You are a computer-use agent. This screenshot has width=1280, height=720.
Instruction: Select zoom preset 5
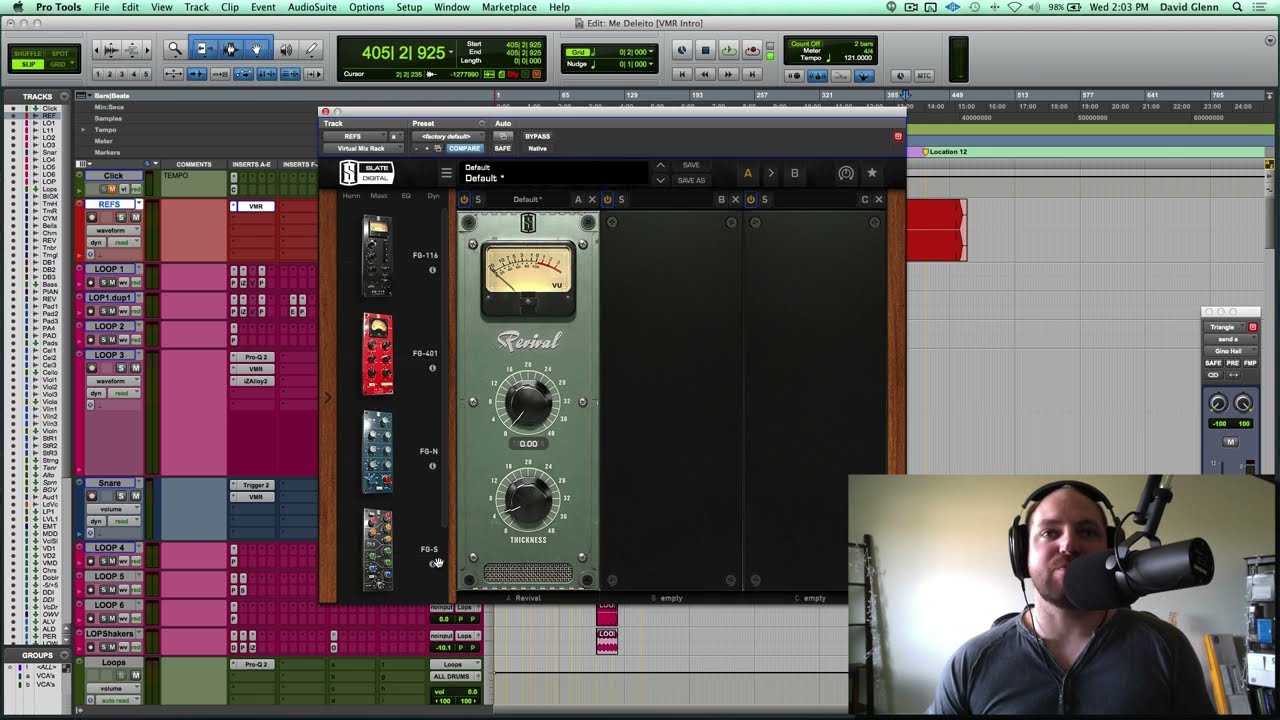coord(147,74)
